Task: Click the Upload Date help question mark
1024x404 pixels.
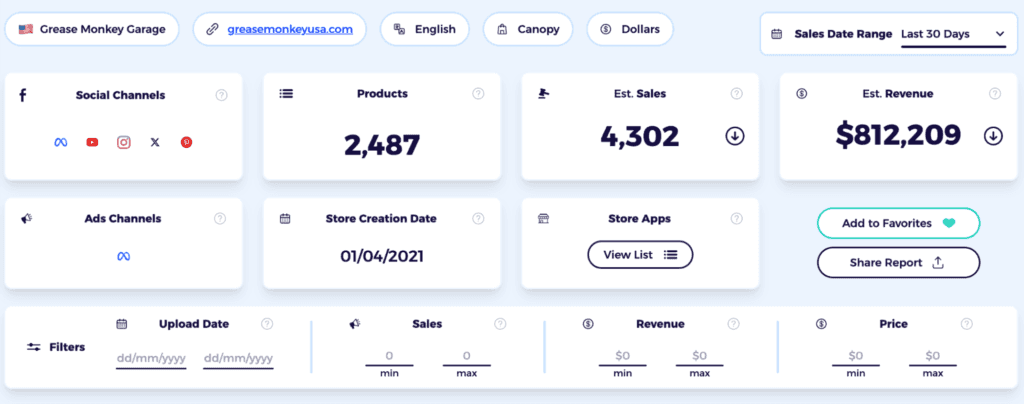Action: point(266,324)
